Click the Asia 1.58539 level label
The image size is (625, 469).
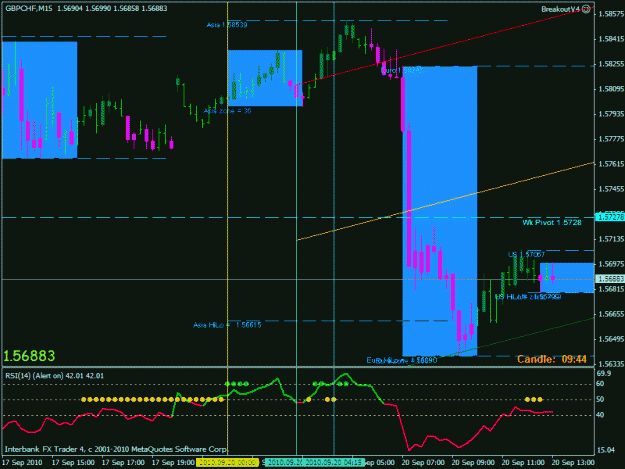tap(227, 25)
